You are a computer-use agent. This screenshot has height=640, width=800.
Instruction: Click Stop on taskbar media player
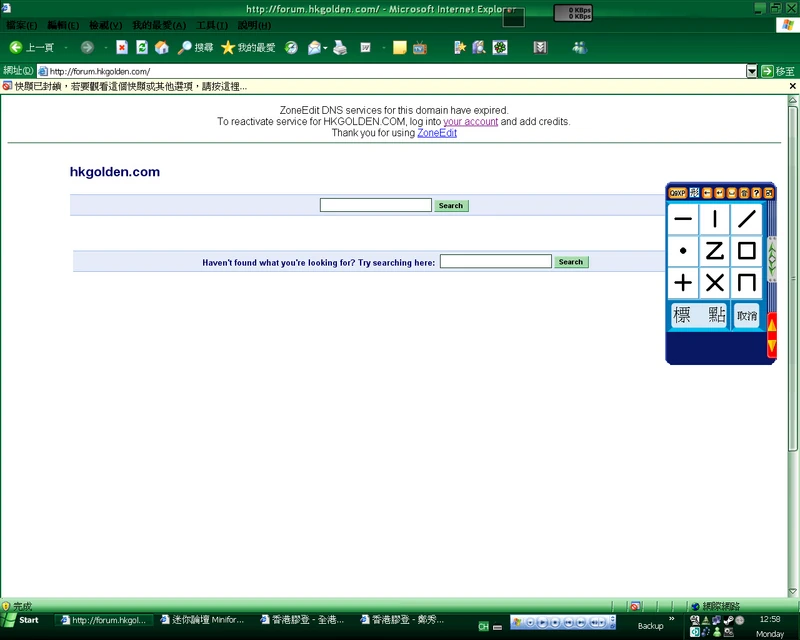point(555,622)
